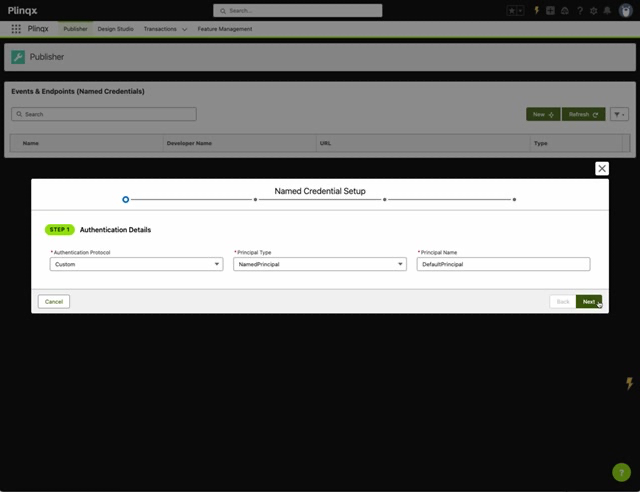Open the setup gear icon
640x492 pixels.
click(x=593, y=11)
